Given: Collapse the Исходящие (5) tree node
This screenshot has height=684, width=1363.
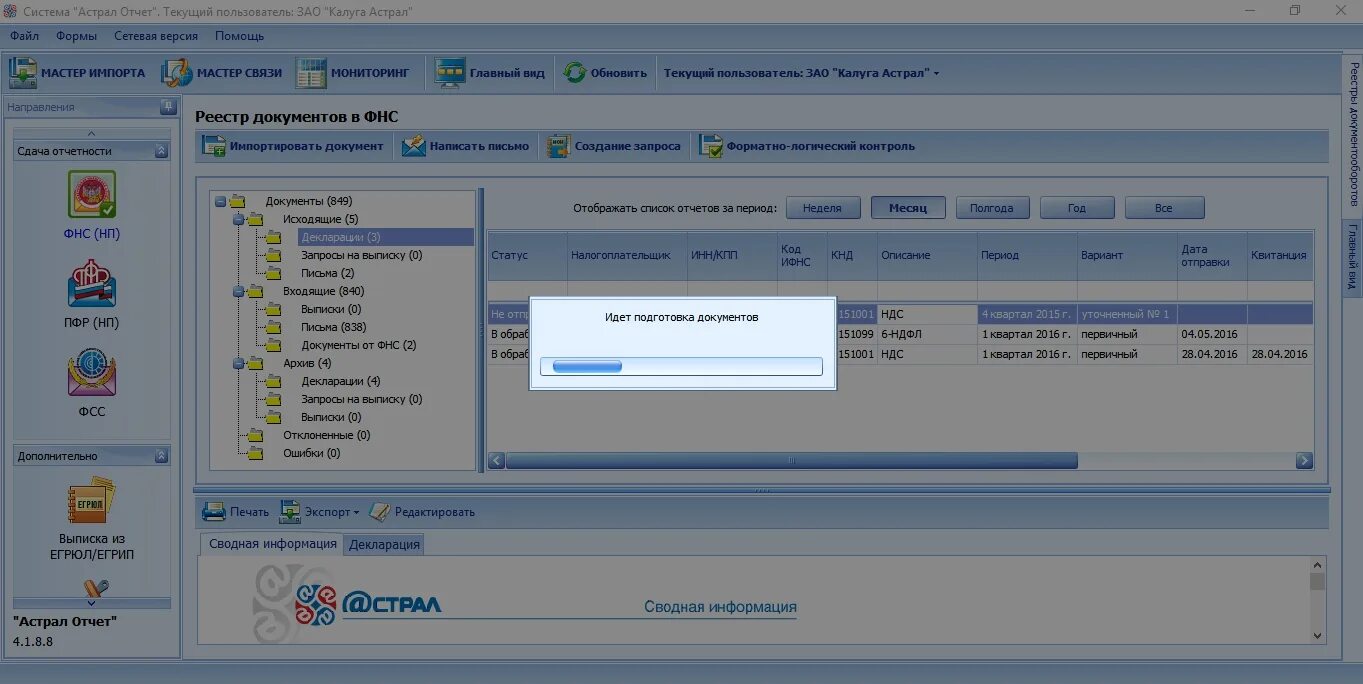Looking at the screenshot, I should coord(238,219).
